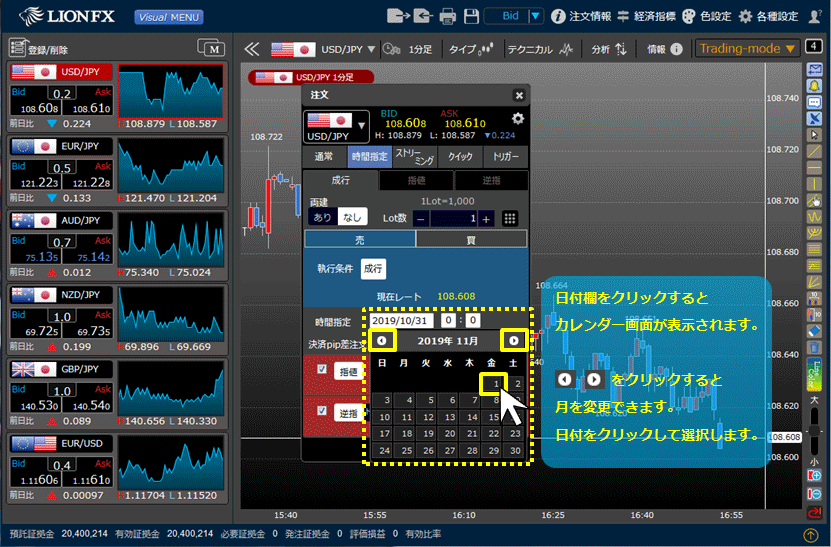The image size is (831, 547).
Task: Select the GBP/JPY rate row
Action: pyautogui.click(x=118, y=393)
